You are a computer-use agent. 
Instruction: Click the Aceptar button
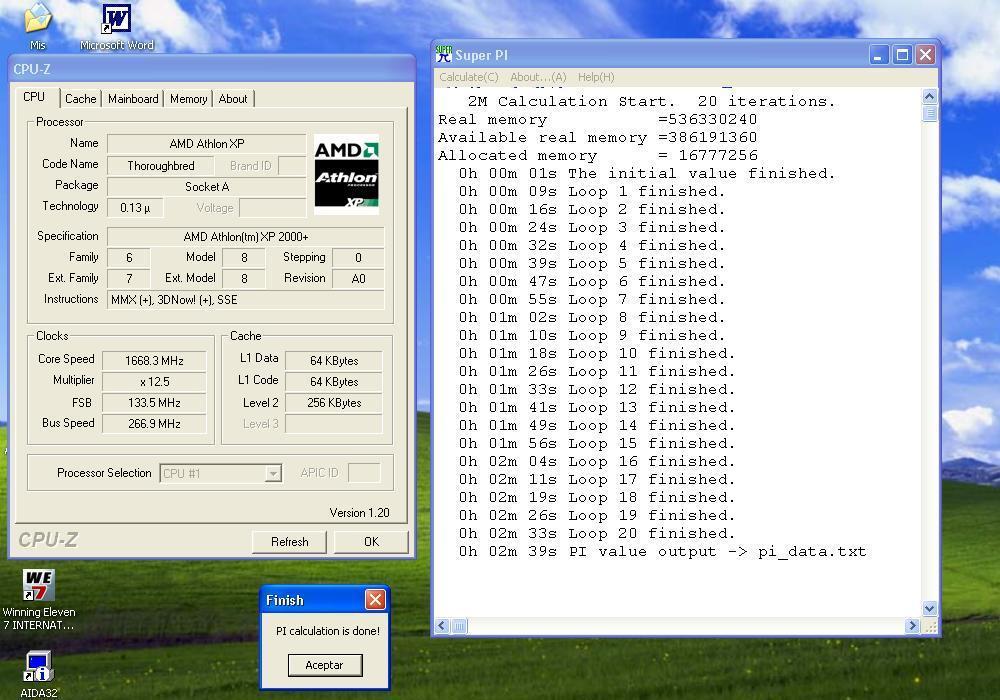[324, 665]
